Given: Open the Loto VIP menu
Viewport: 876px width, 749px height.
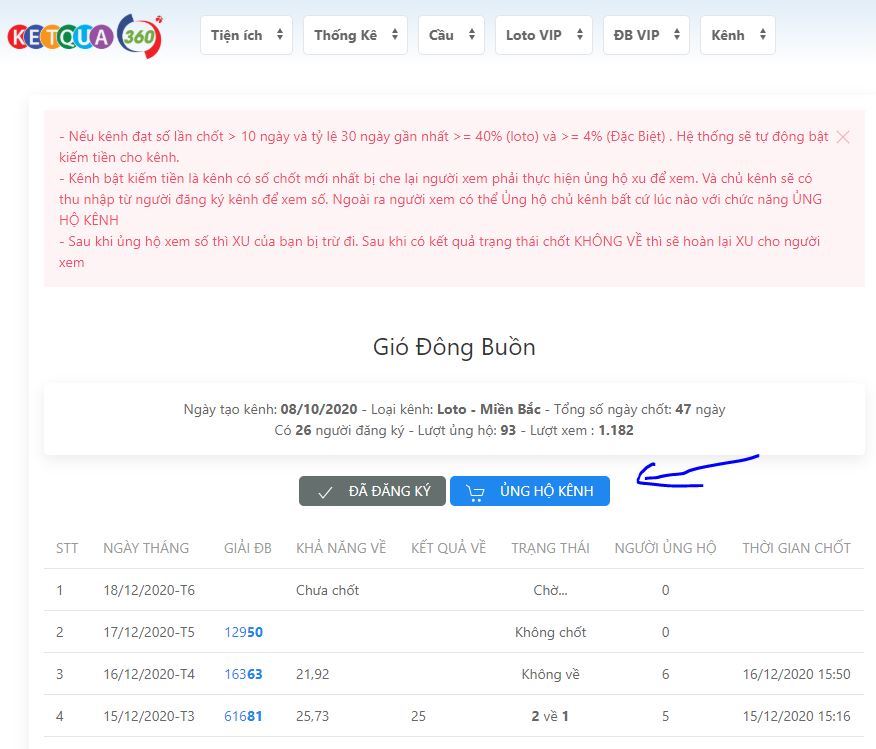Looking at the screenshot, I should (x=543, y=35).
